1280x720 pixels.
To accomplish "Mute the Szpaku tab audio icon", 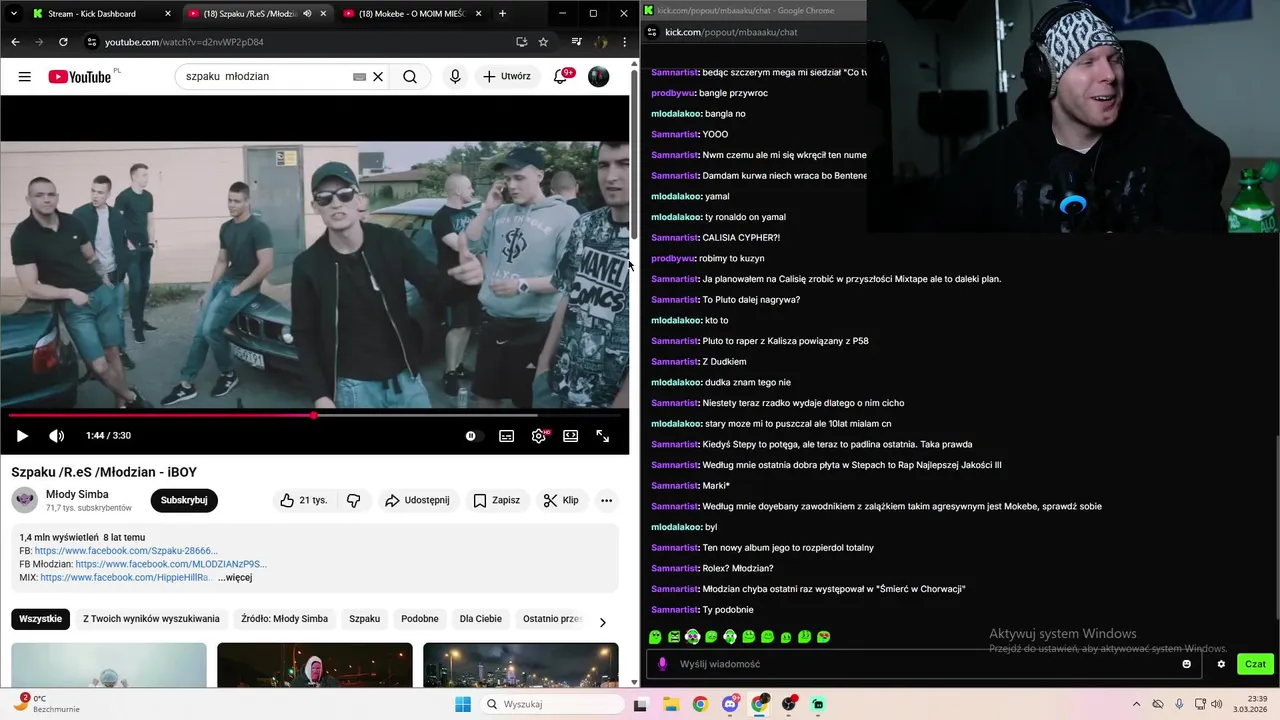I will (x=307, y=14).
